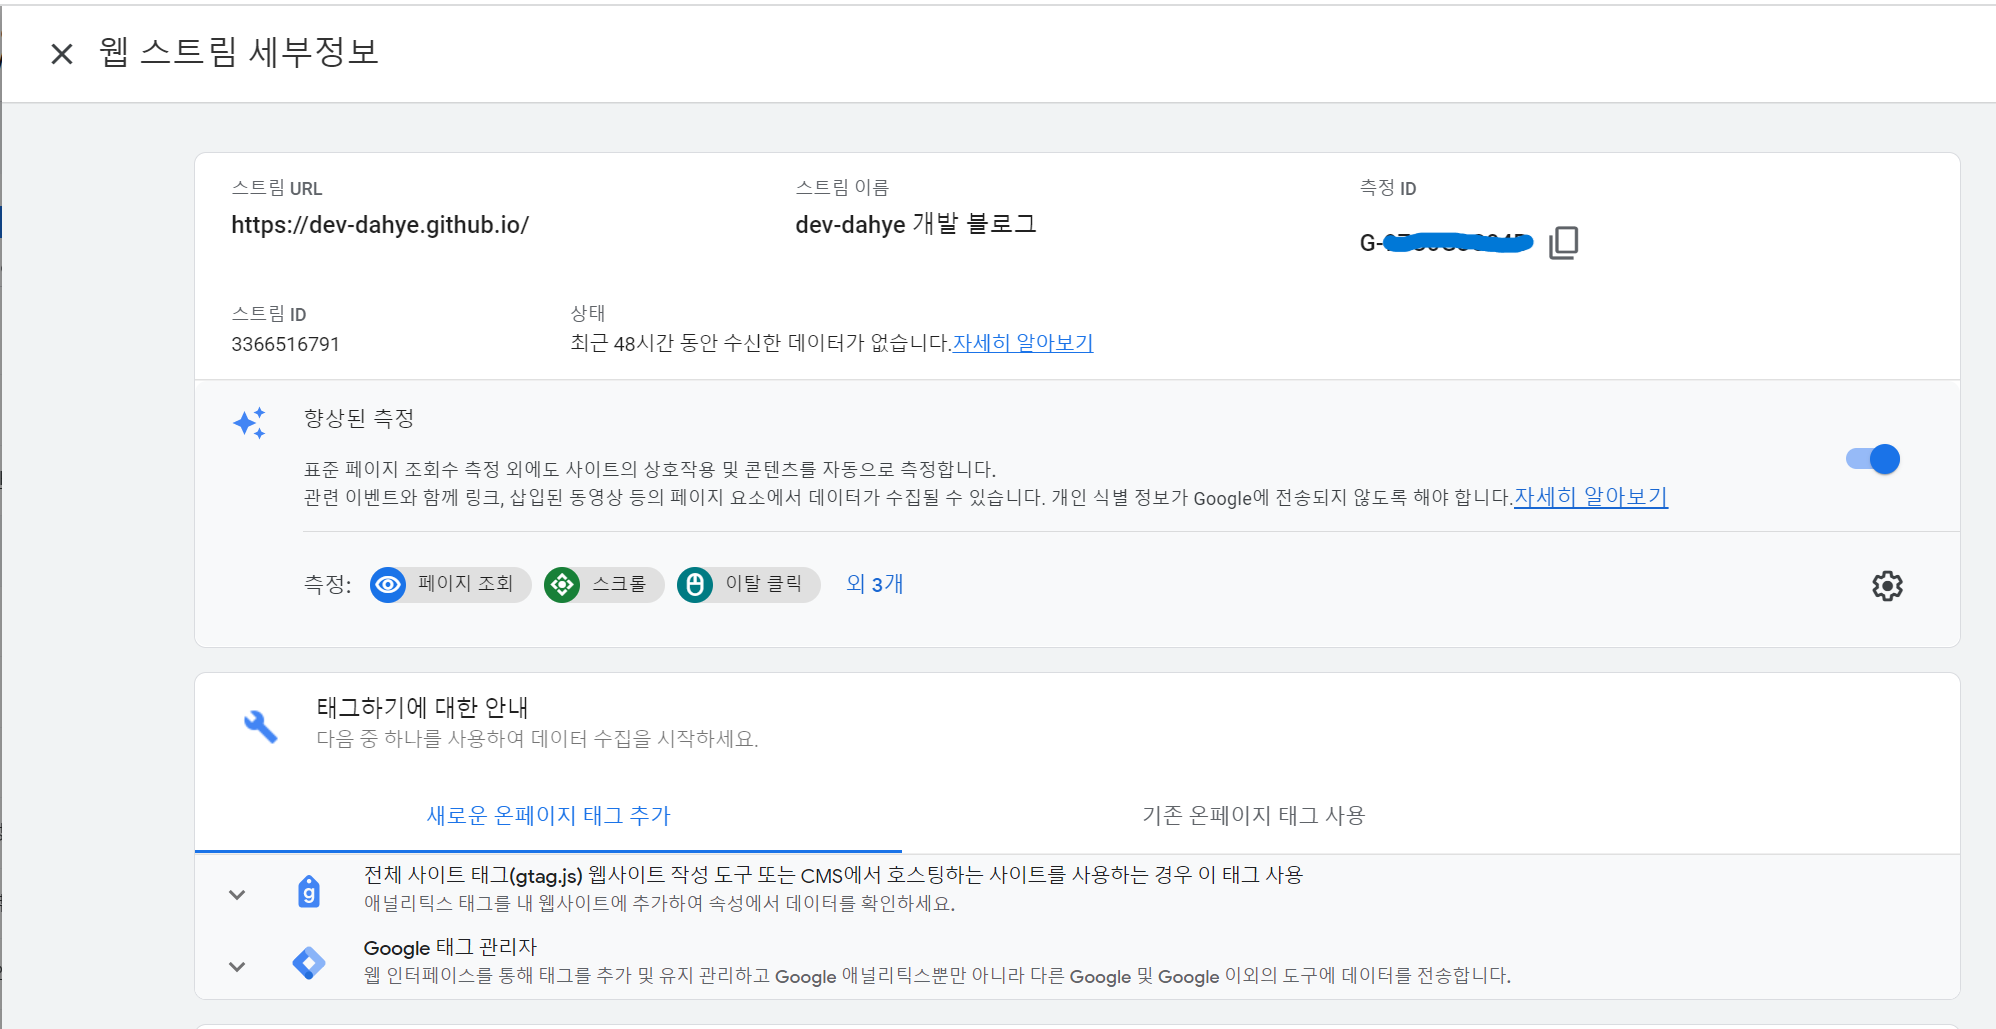
Task: Click the 스트림 이름 label
Action: pyautogui.click(x=842, y=188)
